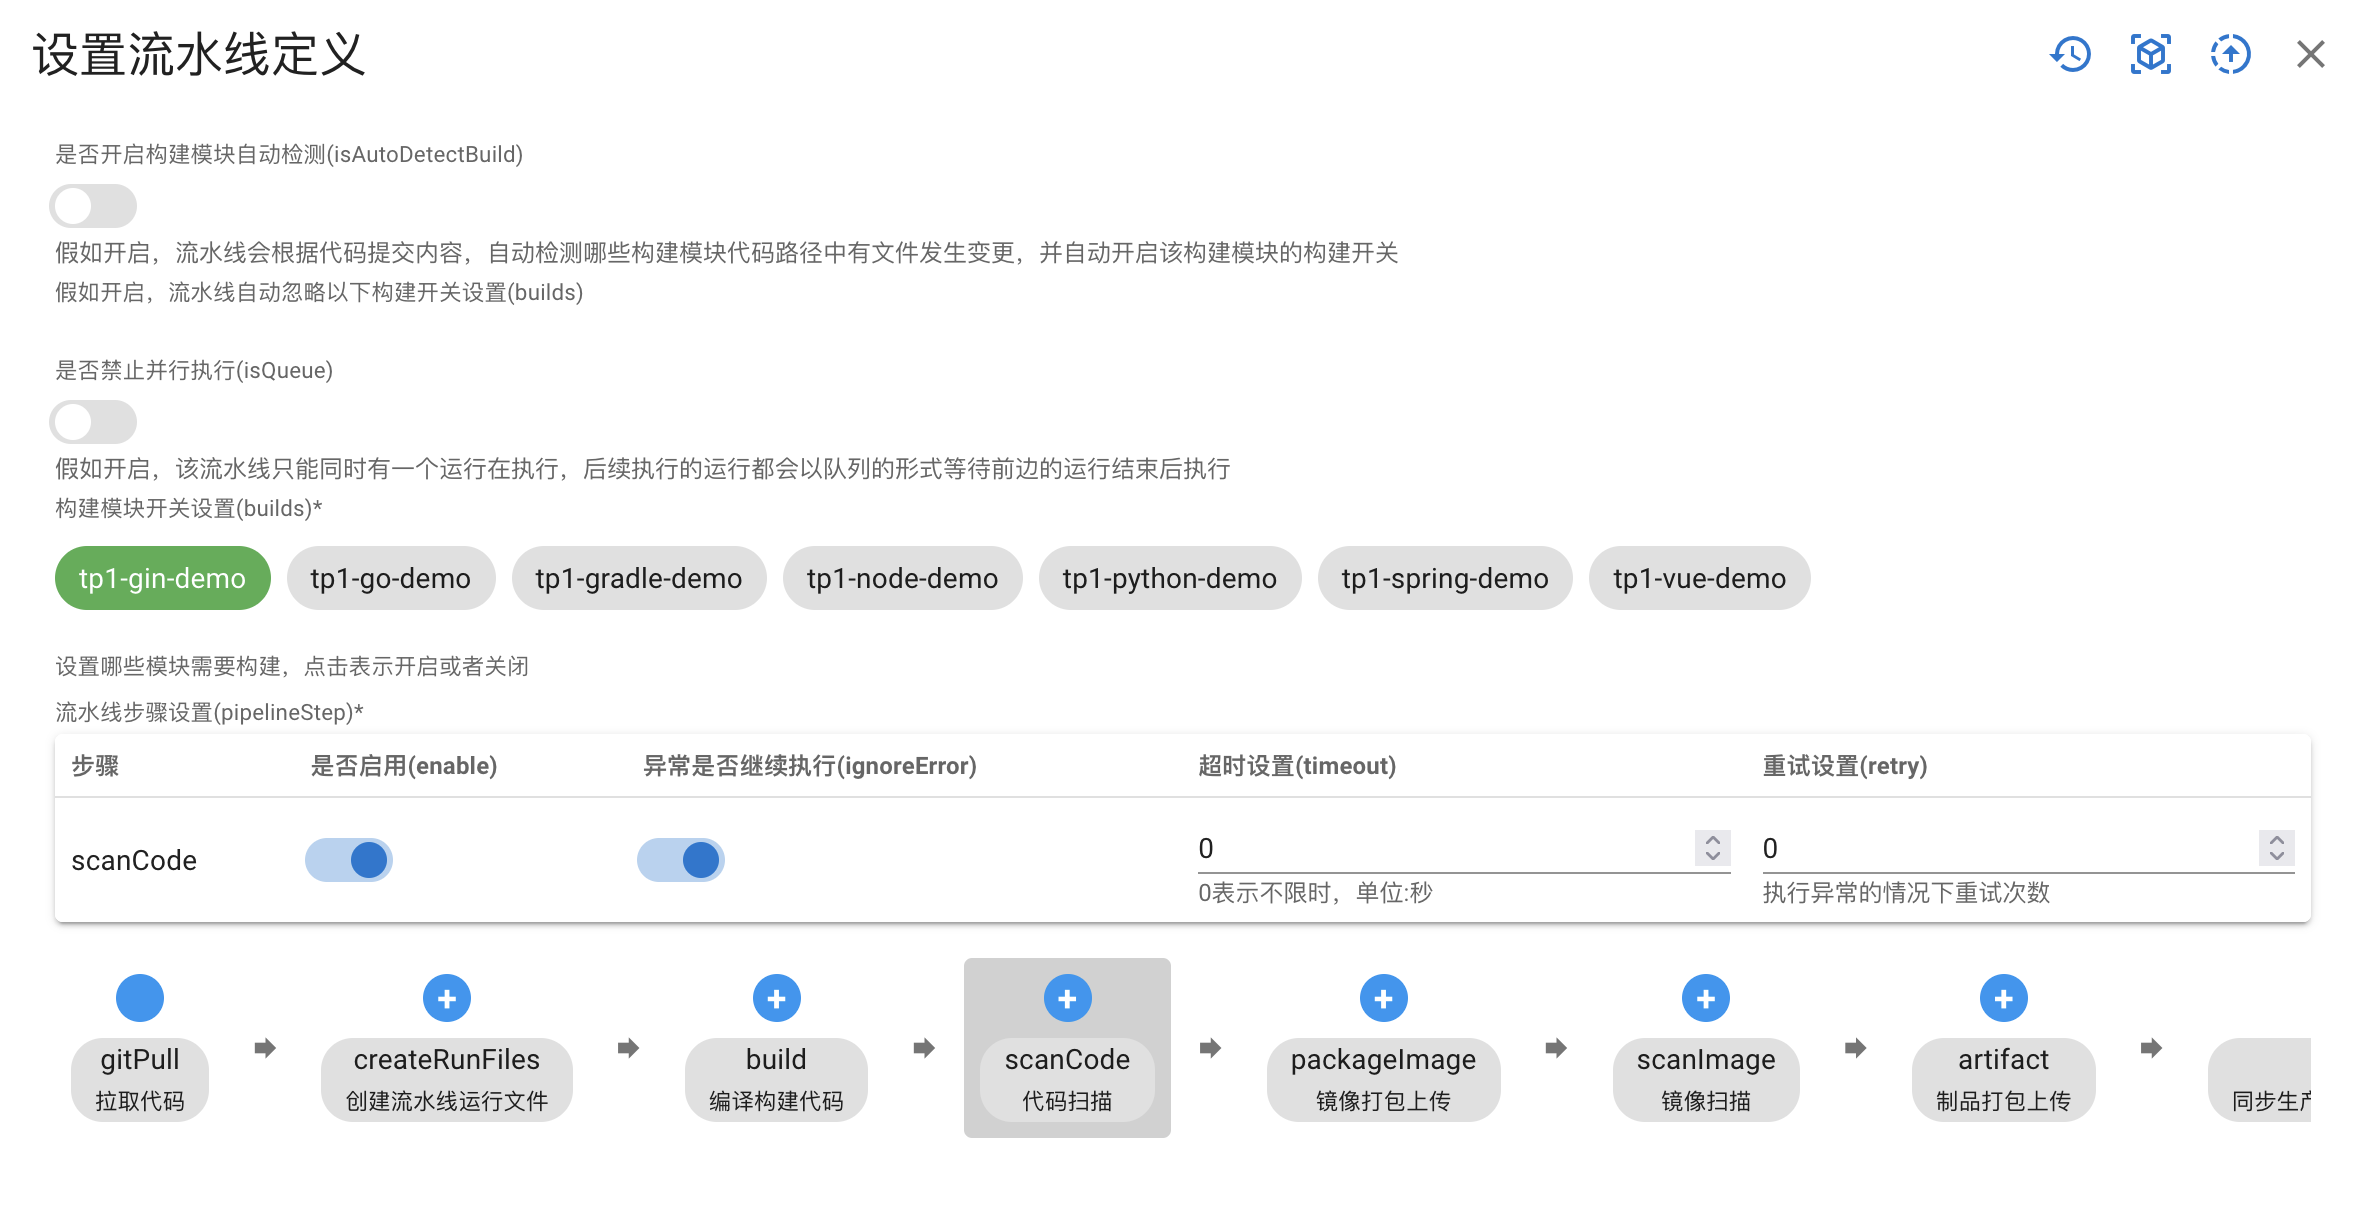Click the plus icon above scanImage step
The height and width of the screenshot is (1208, 2372).
[1705, 997]
